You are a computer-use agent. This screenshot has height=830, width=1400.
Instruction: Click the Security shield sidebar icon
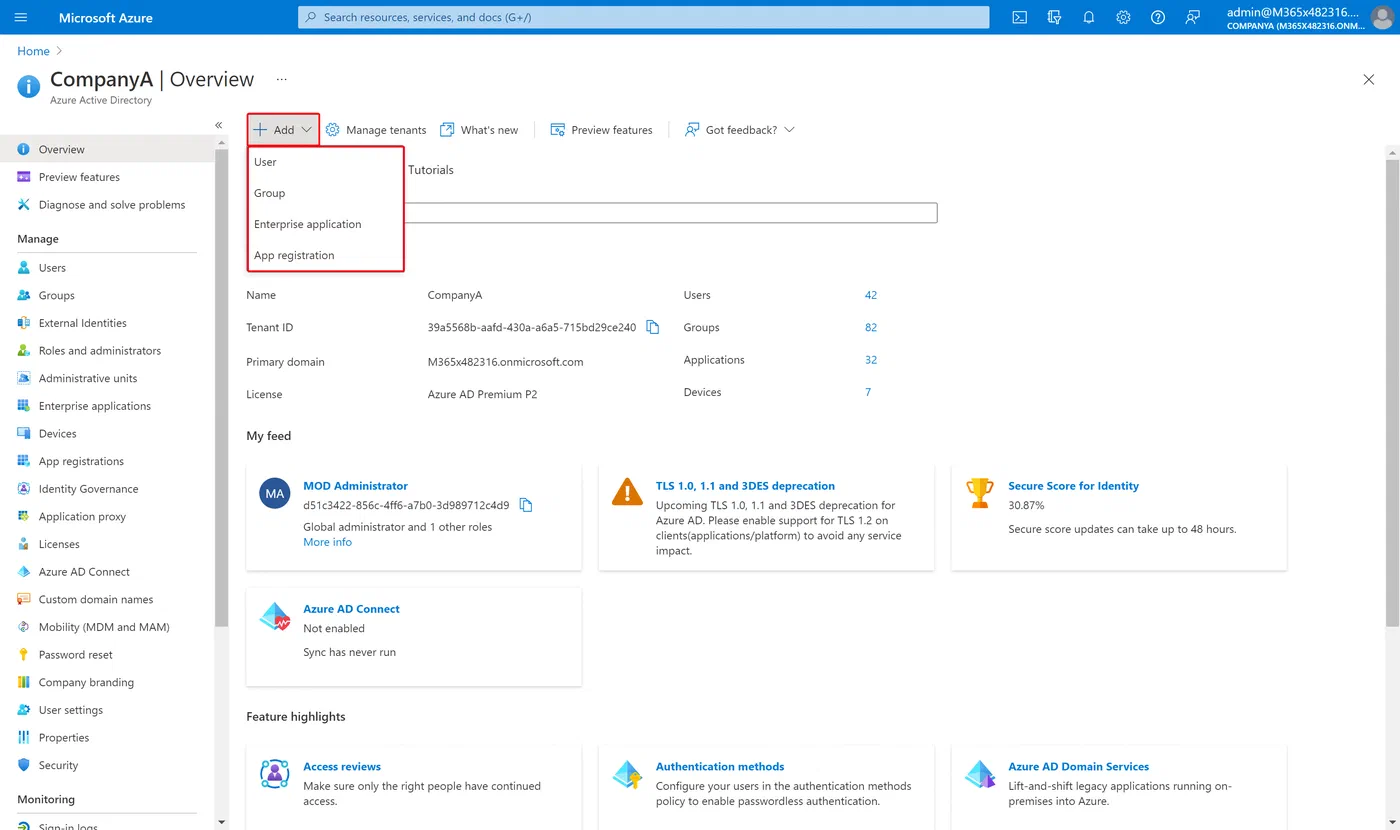pyautogui.click(x=24, y=765)
